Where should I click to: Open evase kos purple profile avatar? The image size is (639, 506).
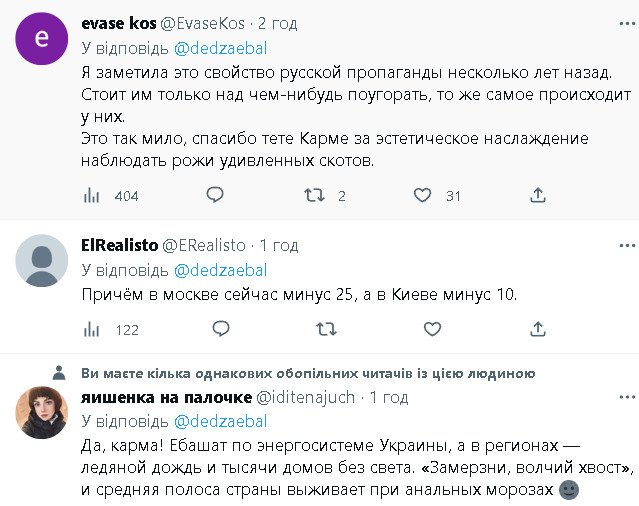click(x=41, y=40)
